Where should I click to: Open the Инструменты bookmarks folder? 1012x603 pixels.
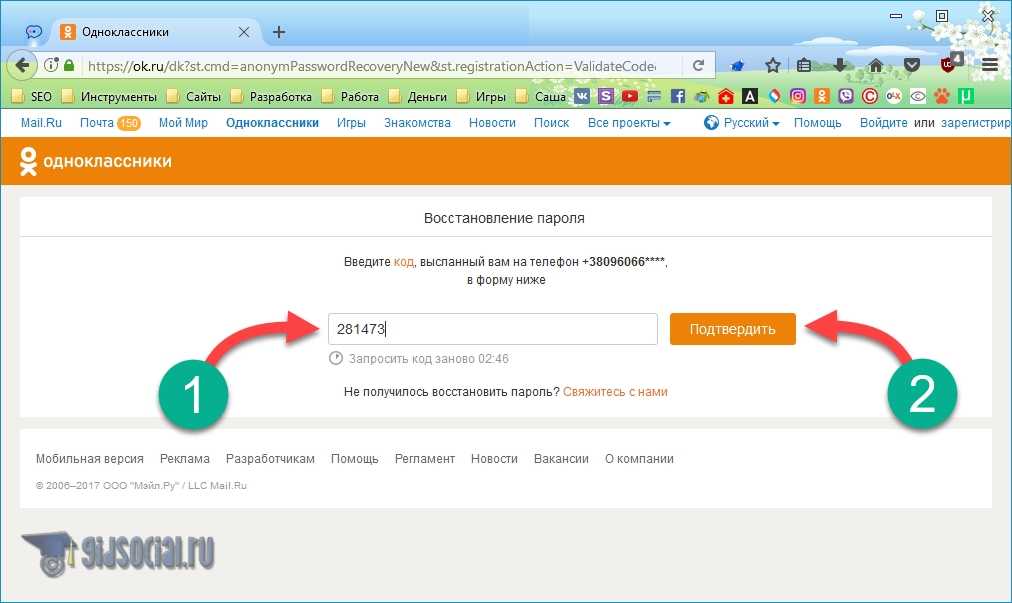click(109, 97)
